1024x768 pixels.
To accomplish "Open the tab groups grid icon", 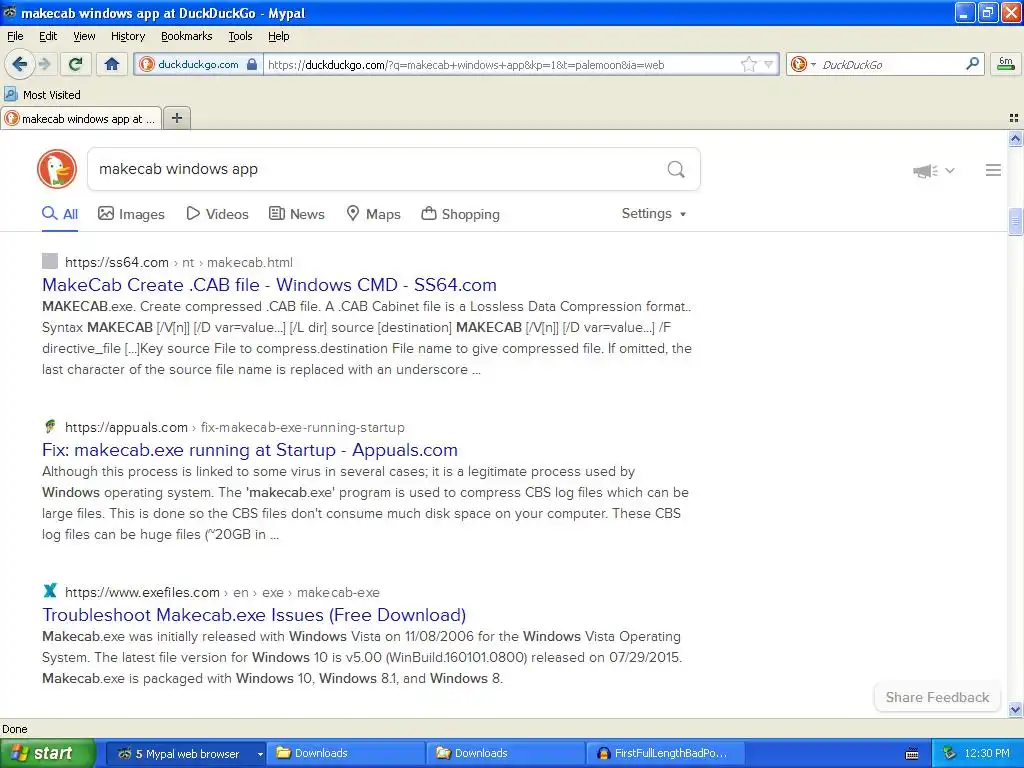I will (x=1014, y=118).
